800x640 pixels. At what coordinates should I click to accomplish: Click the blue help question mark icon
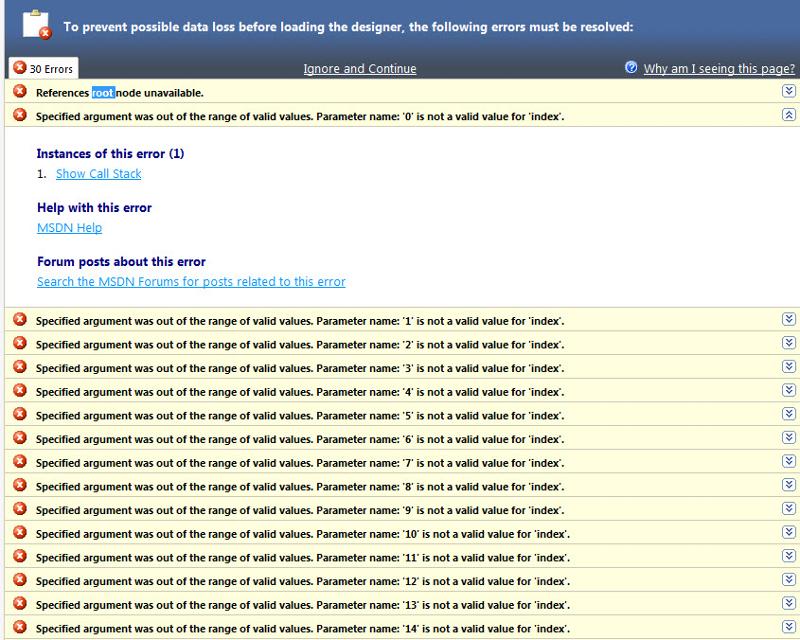tap(631, 67)
